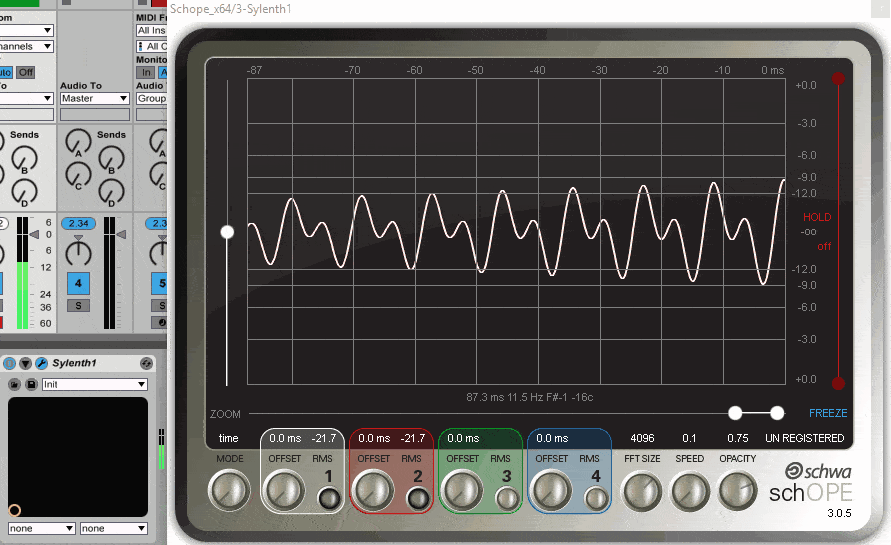This screenshot has height=545, width=891.
Task: Toggle channel 2 RMS button in Schope
Action: pyautogui.click(x=418, y=498)
